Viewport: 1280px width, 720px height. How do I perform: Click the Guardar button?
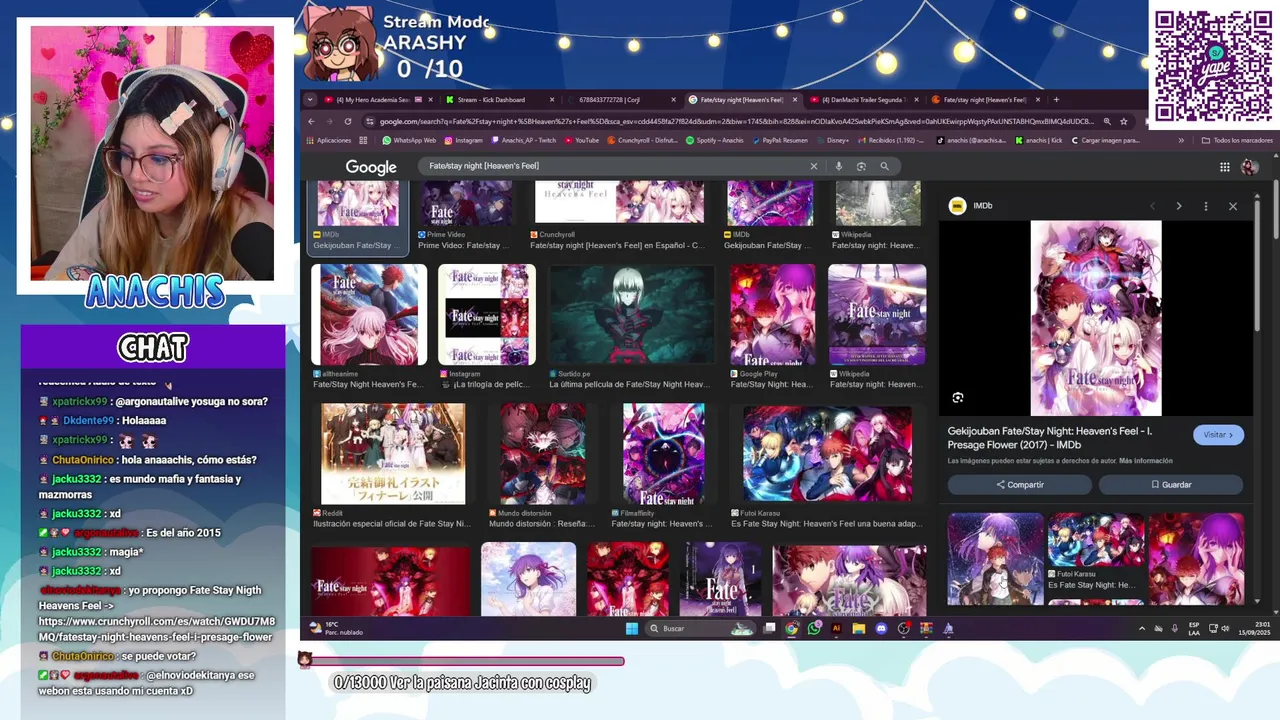point(1171,485)
